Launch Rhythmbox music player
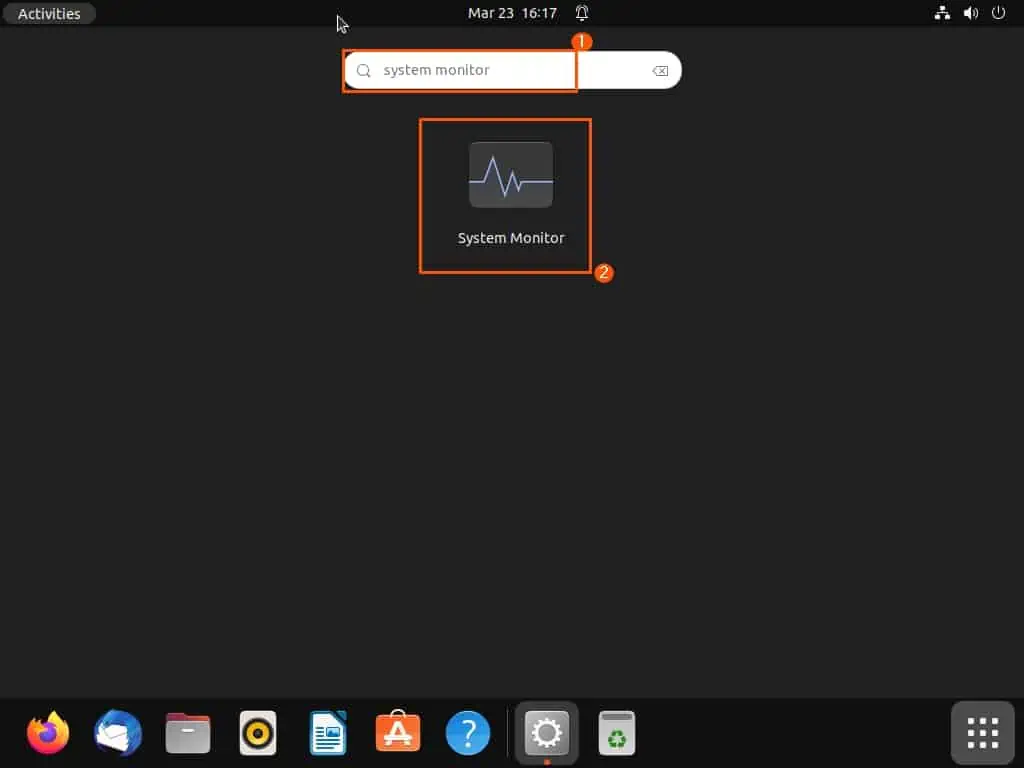1024x768 pixels. tap(258, 733)
